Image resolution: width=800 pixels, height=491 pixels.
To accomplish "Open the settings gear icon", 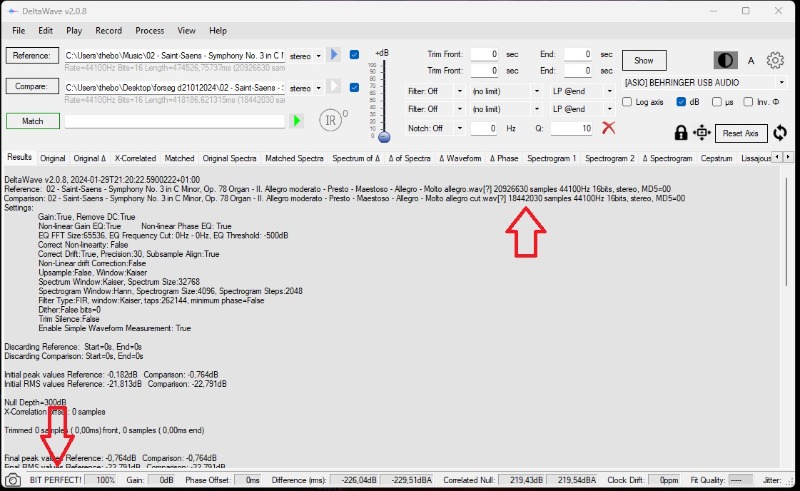I will click(775, 60).
